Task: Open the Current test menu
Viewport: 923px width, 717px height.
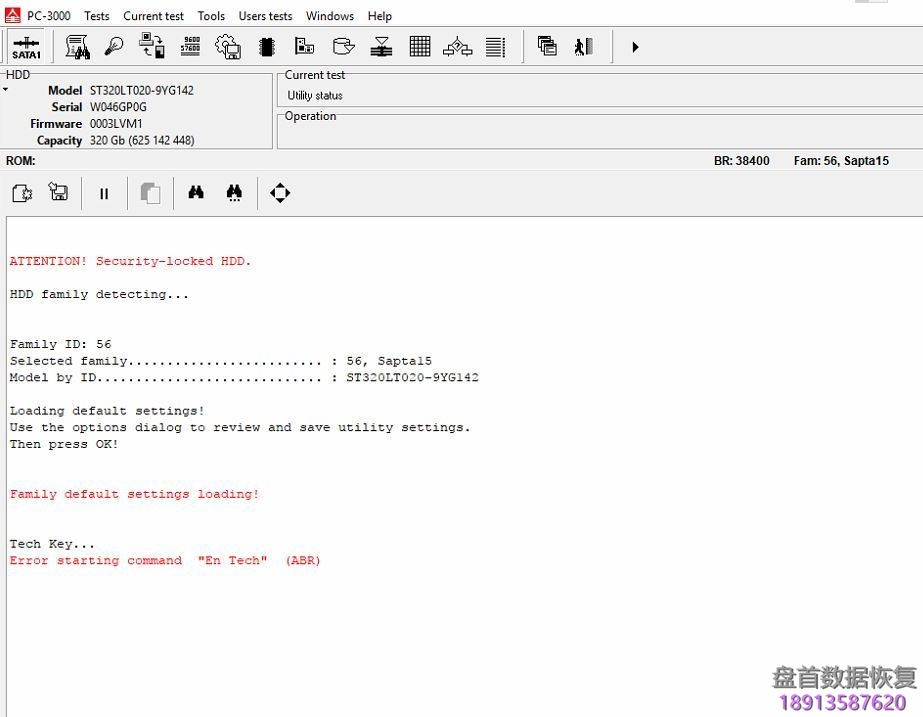Action: [153, 15]
